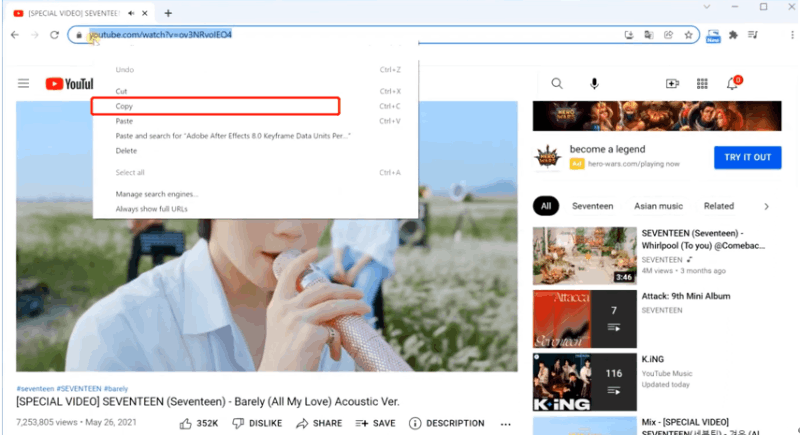Choose Paste from the context menu
This screenshot has width=800, height=435.
point(255,121)
